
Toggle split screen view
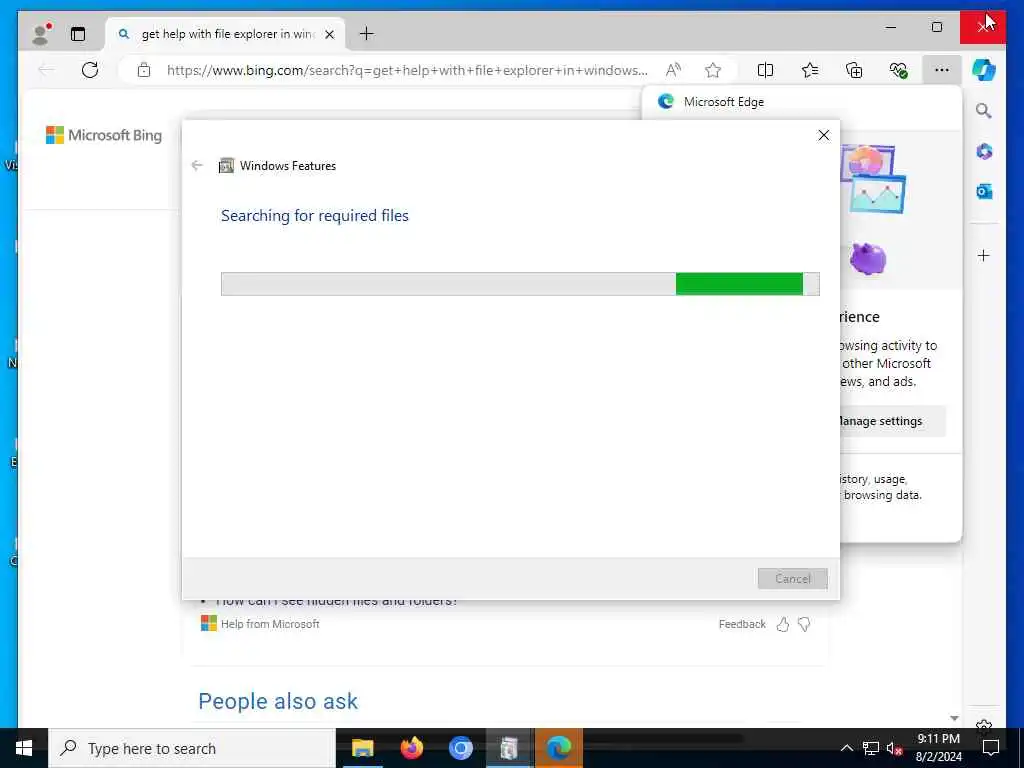765,70
